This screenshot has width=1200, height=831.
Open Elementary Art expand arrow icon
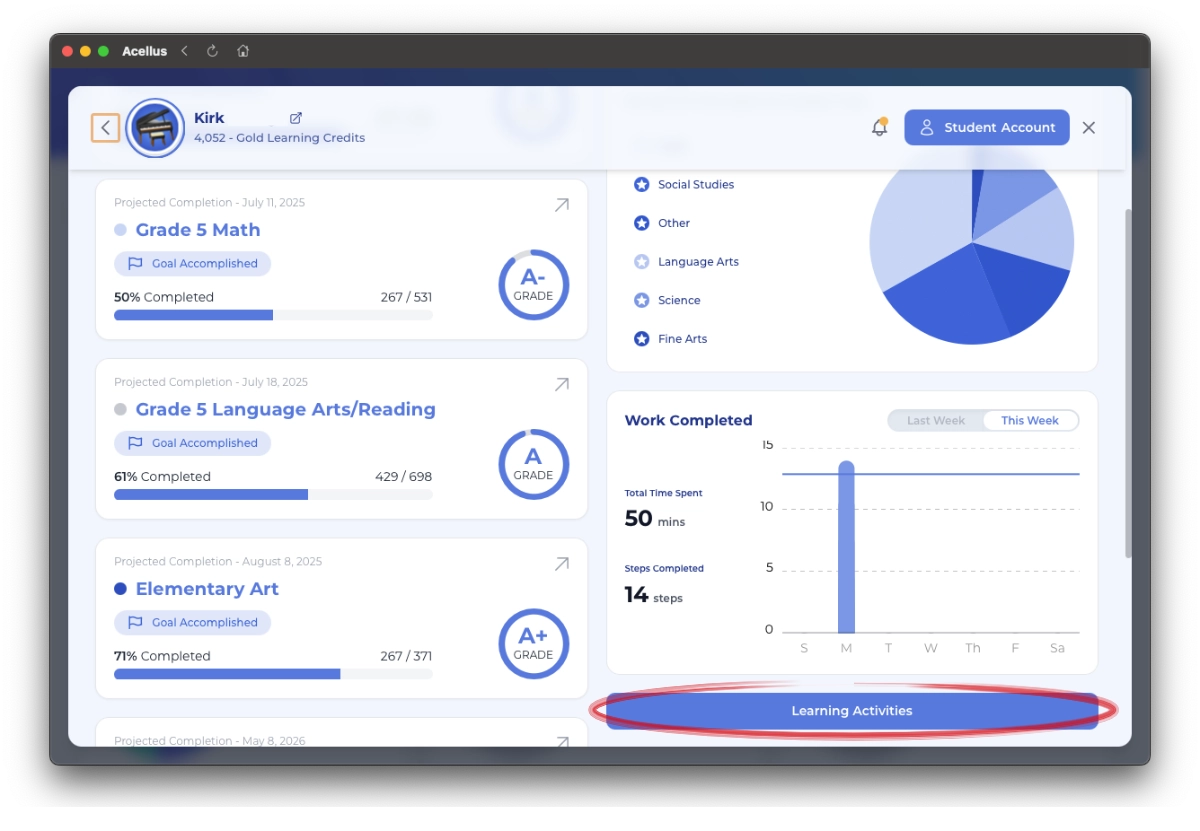(x=561, y=564)
